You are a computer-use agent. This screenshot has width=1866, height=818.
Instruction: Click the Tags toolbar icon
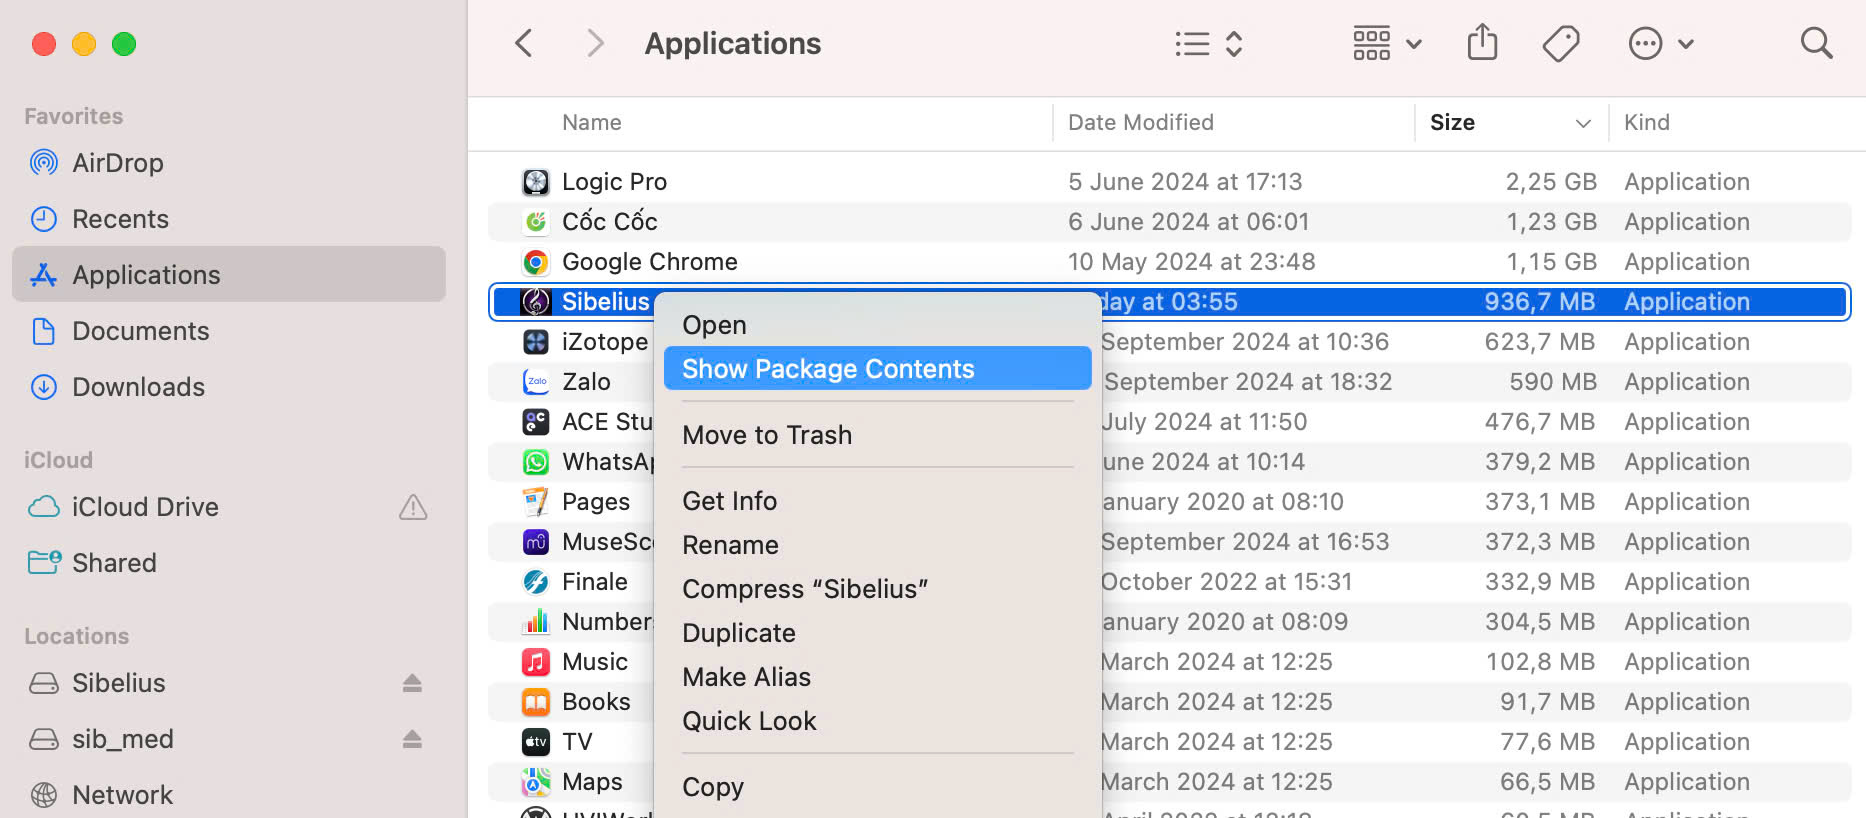tap(1561, 43)
